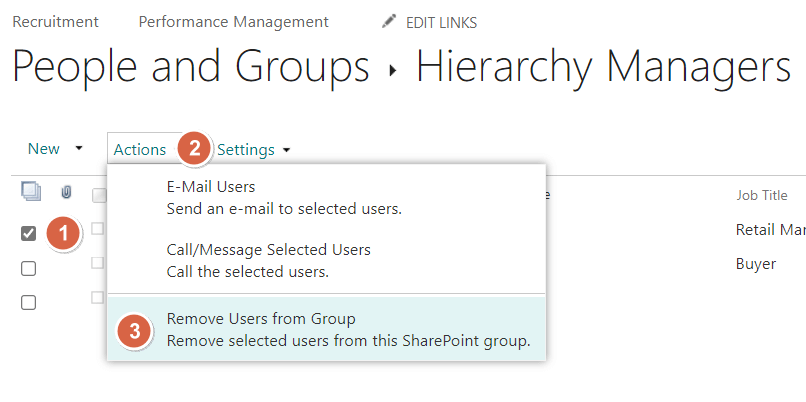Click the Hierarchy Managers page title
Screen dimensions: 806x402
coord(603,68)
